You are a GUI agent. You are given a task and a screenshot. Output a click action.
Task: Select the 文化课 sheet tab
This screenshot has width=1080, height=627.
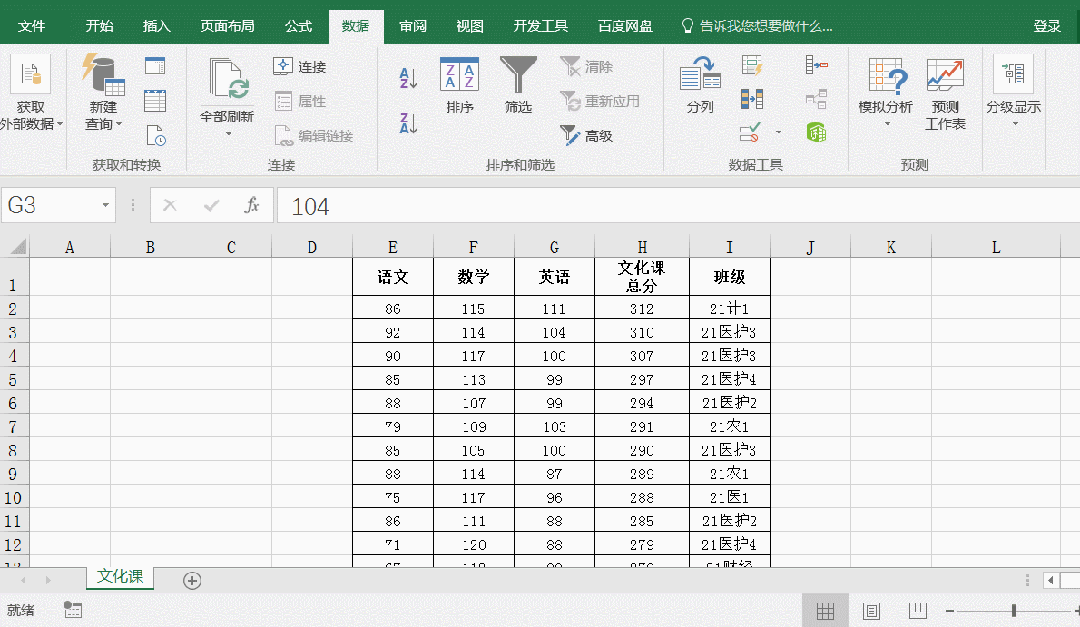pos(120,577)
